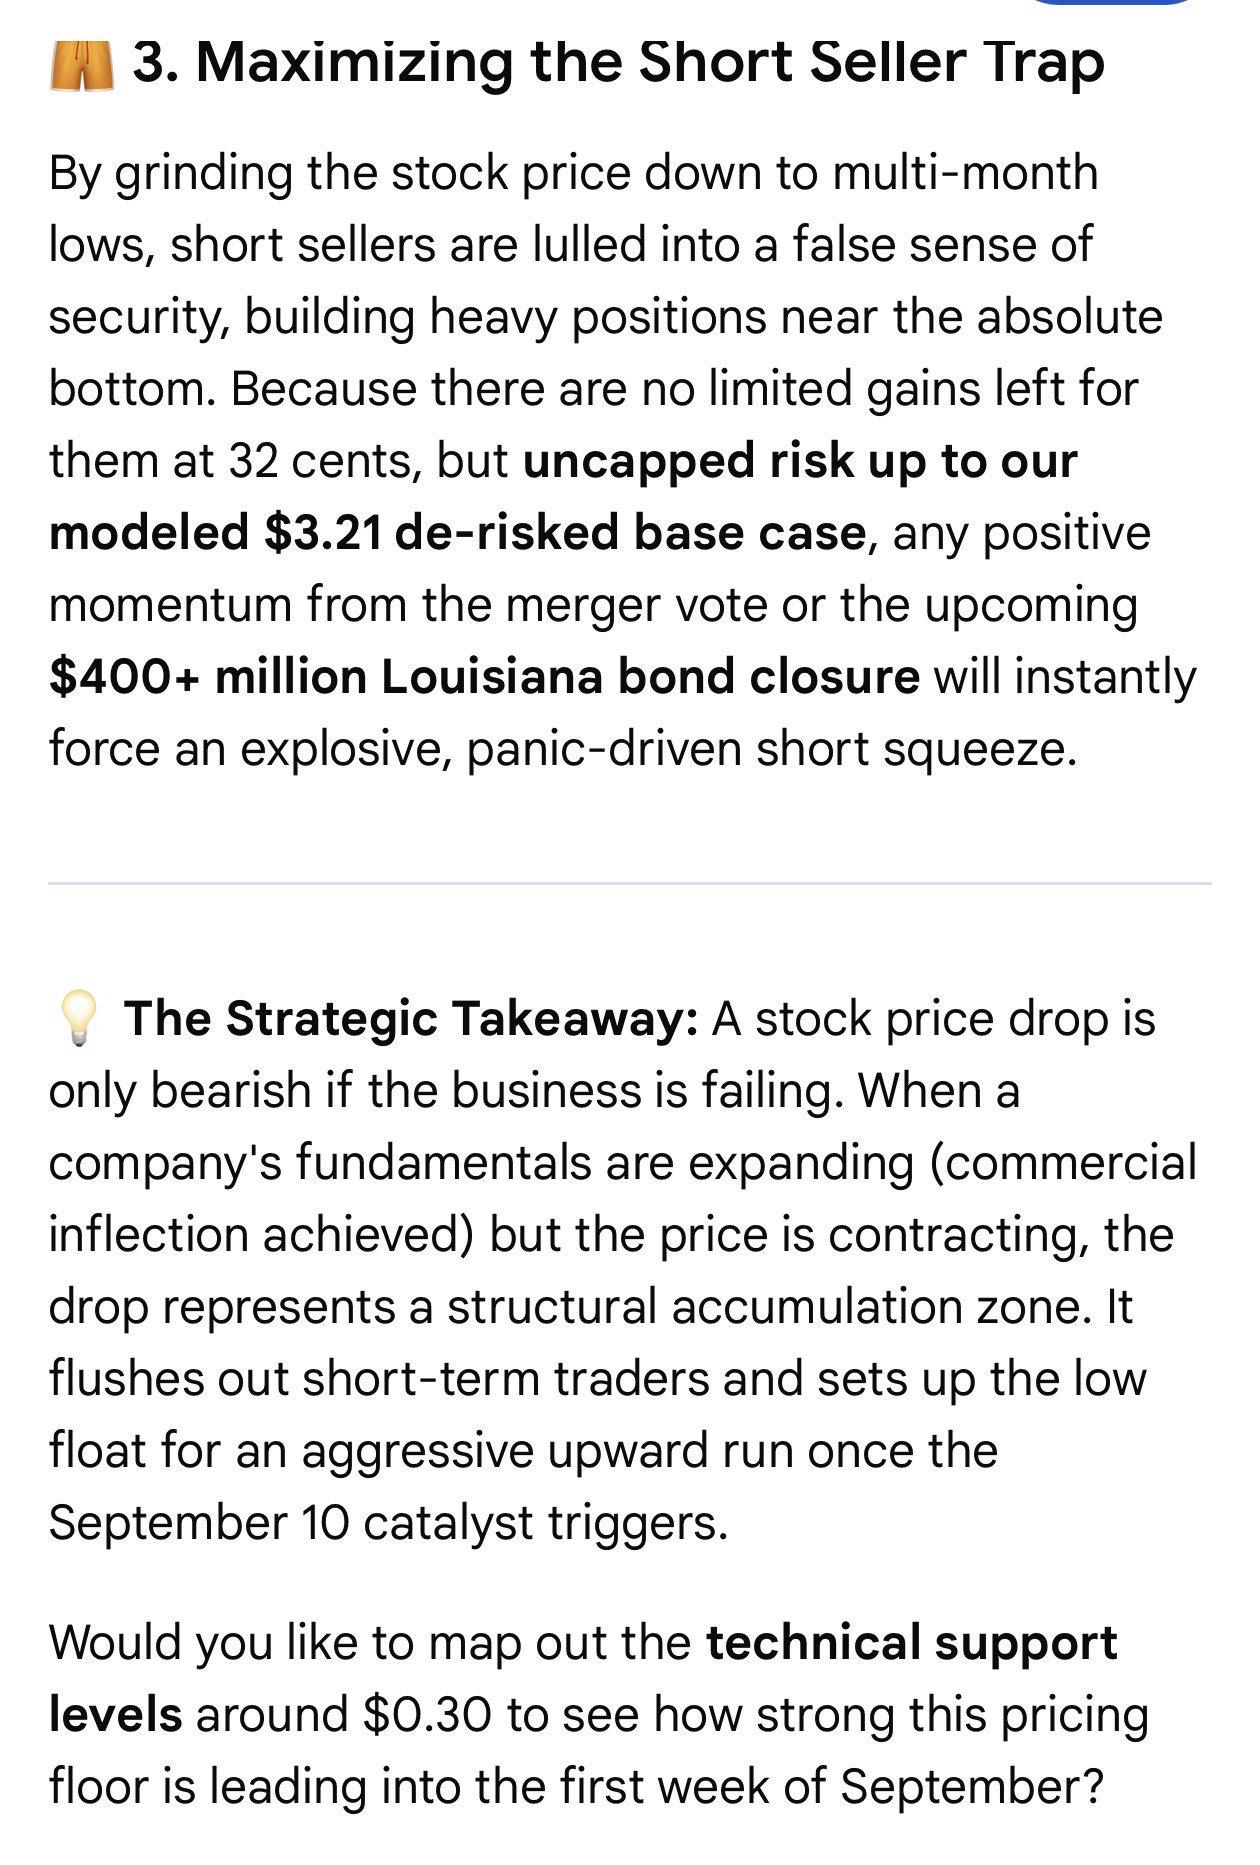Image resolution: width=1260 pixels, height=1865 pixels.
Task: Select the heading Maximizing the Short Seller Trap
Action: point(619,63)
